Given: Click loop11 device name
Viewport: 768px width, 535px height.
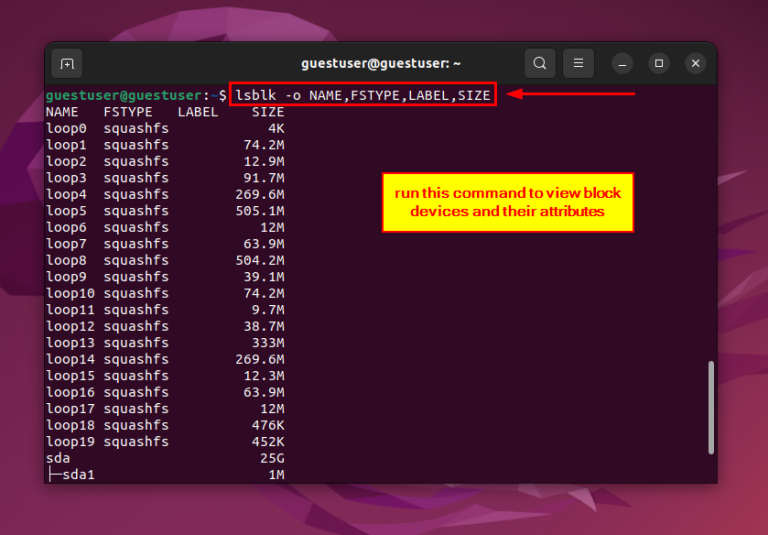Looking at the screenshot, I should (71, 310).
